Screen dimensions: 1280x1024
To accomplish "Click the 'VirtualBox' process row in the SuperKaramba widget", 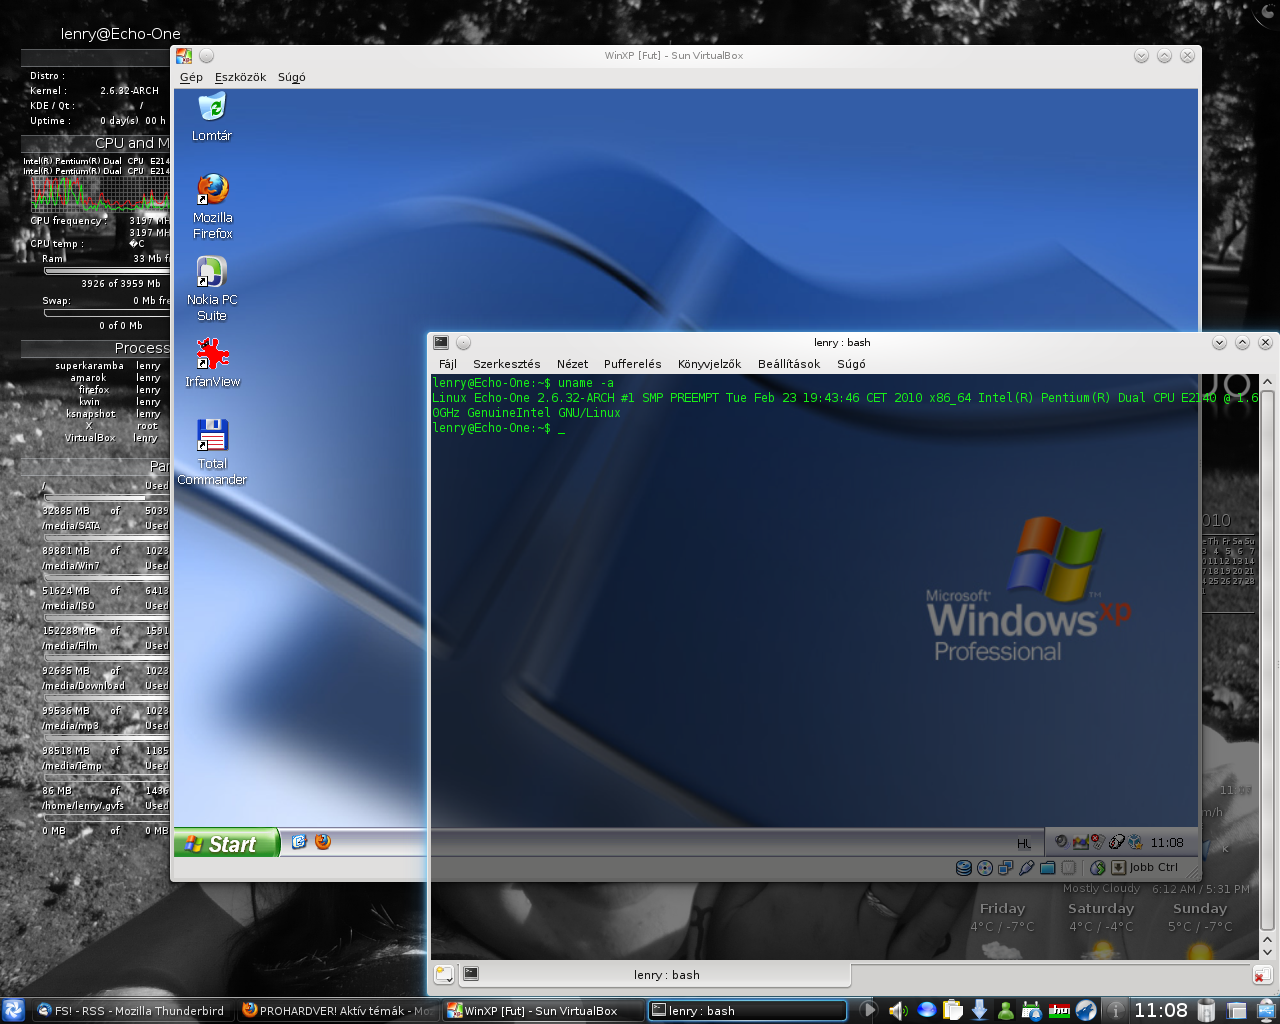I will [x=111, y=438].
